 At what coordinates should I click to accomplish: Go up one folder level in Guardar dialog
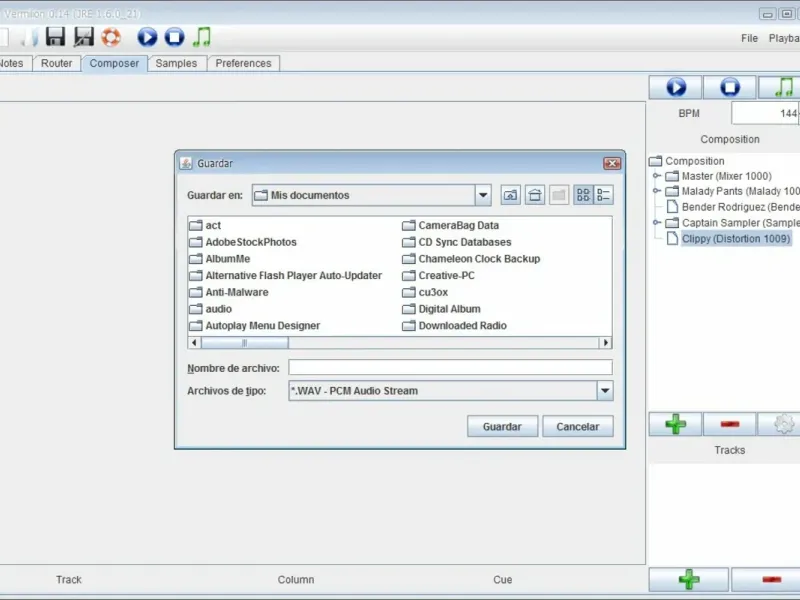510,195
